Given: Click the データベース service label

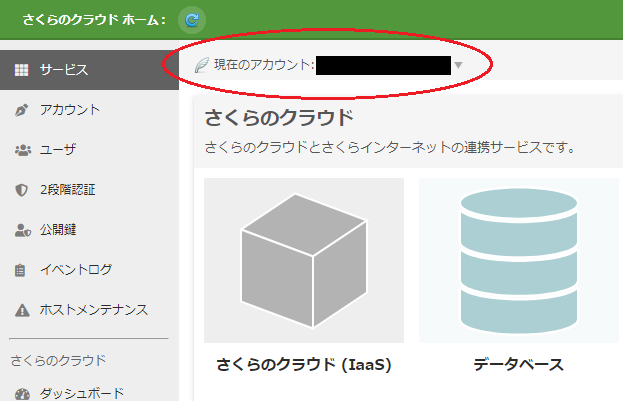Looking at the screenshot, I should (x=518, y=365).
